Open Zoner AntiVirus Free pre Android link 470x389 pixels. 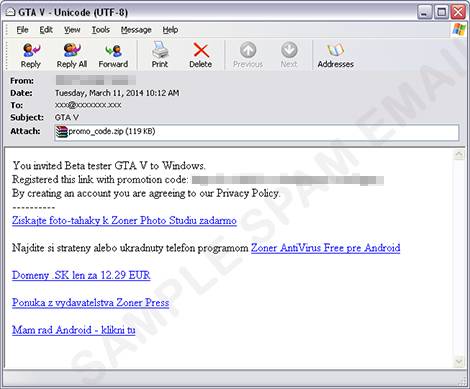pos(326,248)
